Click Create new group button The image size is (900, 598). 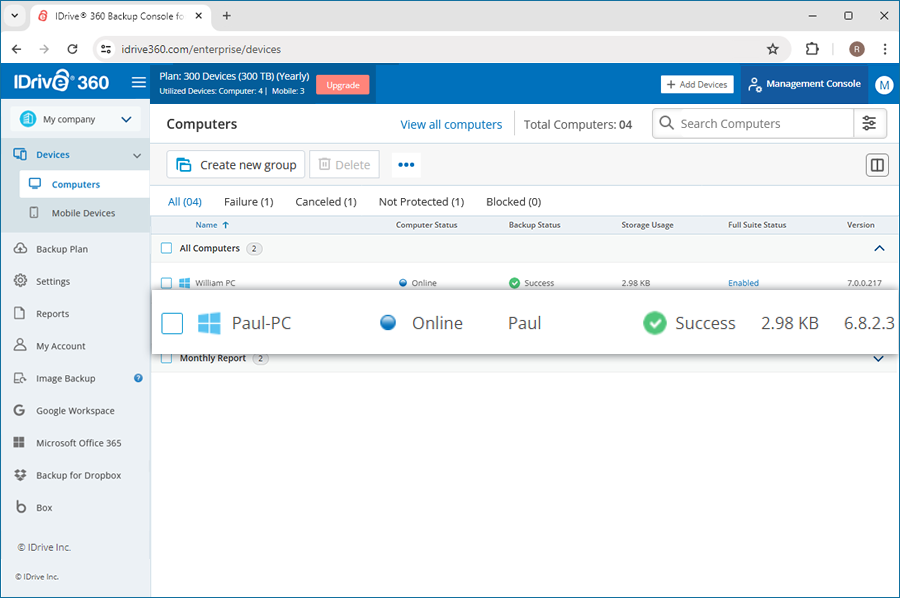[x=236, y=165]
